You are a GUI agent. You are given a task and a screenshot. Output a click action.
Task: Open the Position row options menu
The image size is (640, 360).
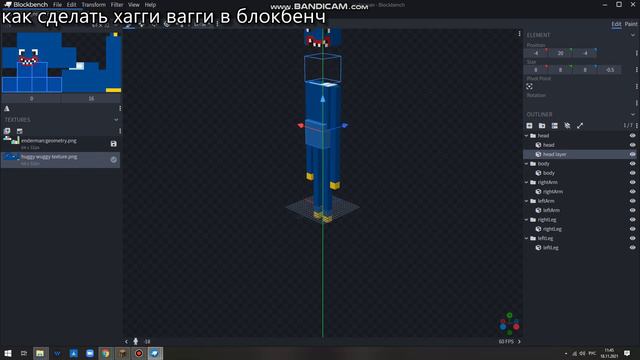637,53
